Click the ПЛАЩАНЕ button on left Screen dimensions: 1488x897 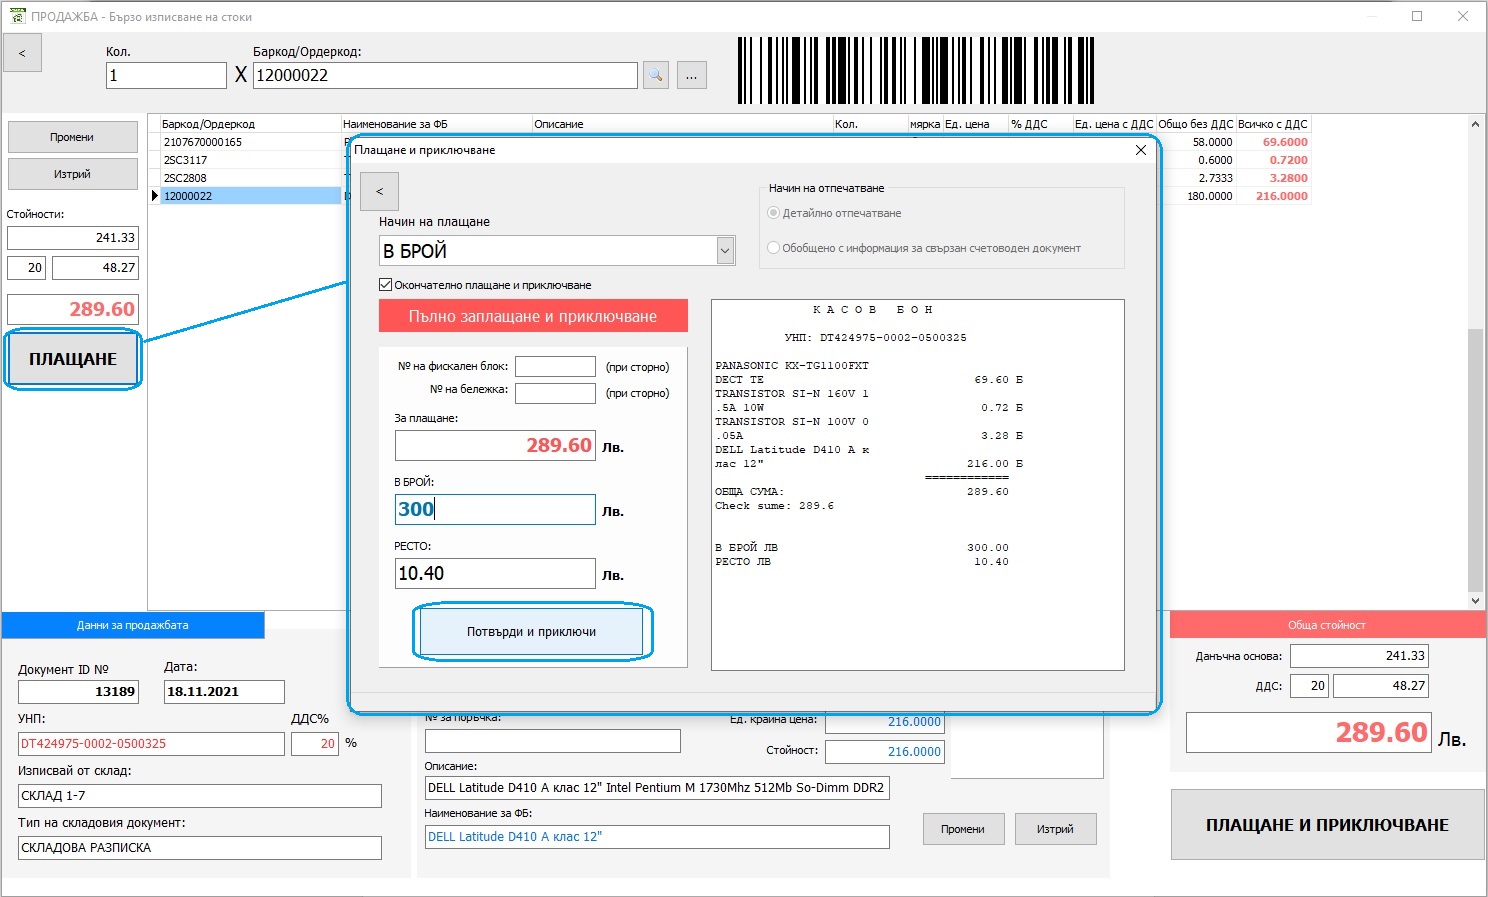click(73, 359)
